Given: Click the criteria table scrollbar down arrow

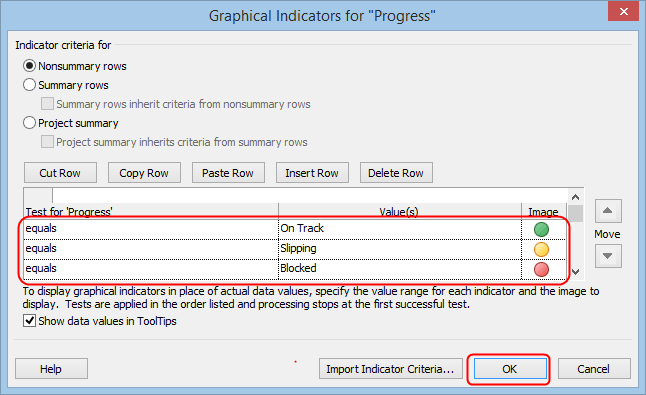Looking at the screenshot, I should pos(576,272).
